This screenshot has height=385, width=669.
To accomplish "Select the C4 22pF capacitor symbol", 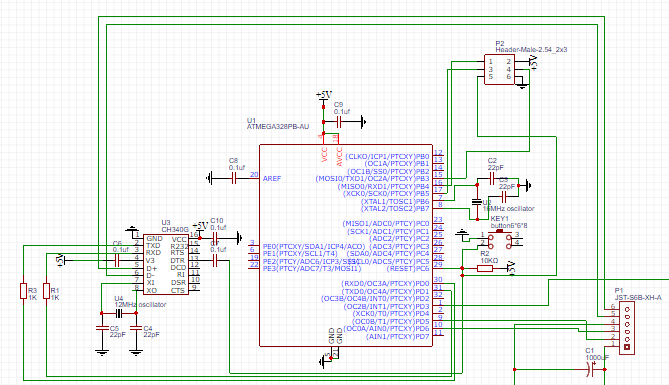I will (x=136, y=328).
